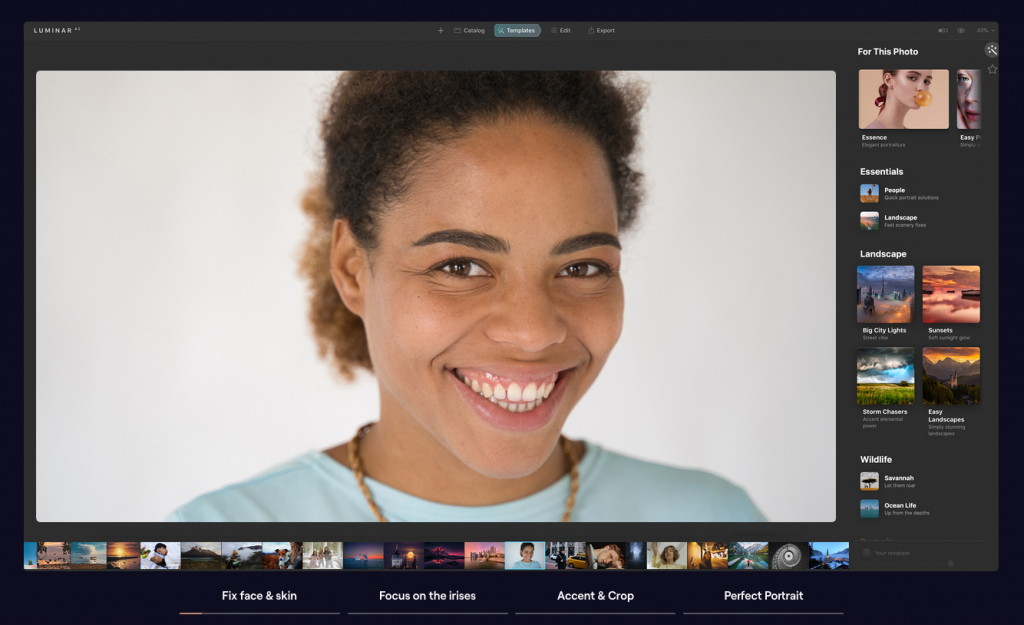Toggle the favorites star on the panel
Viewport: 1024px width, 625px height.
992,68
